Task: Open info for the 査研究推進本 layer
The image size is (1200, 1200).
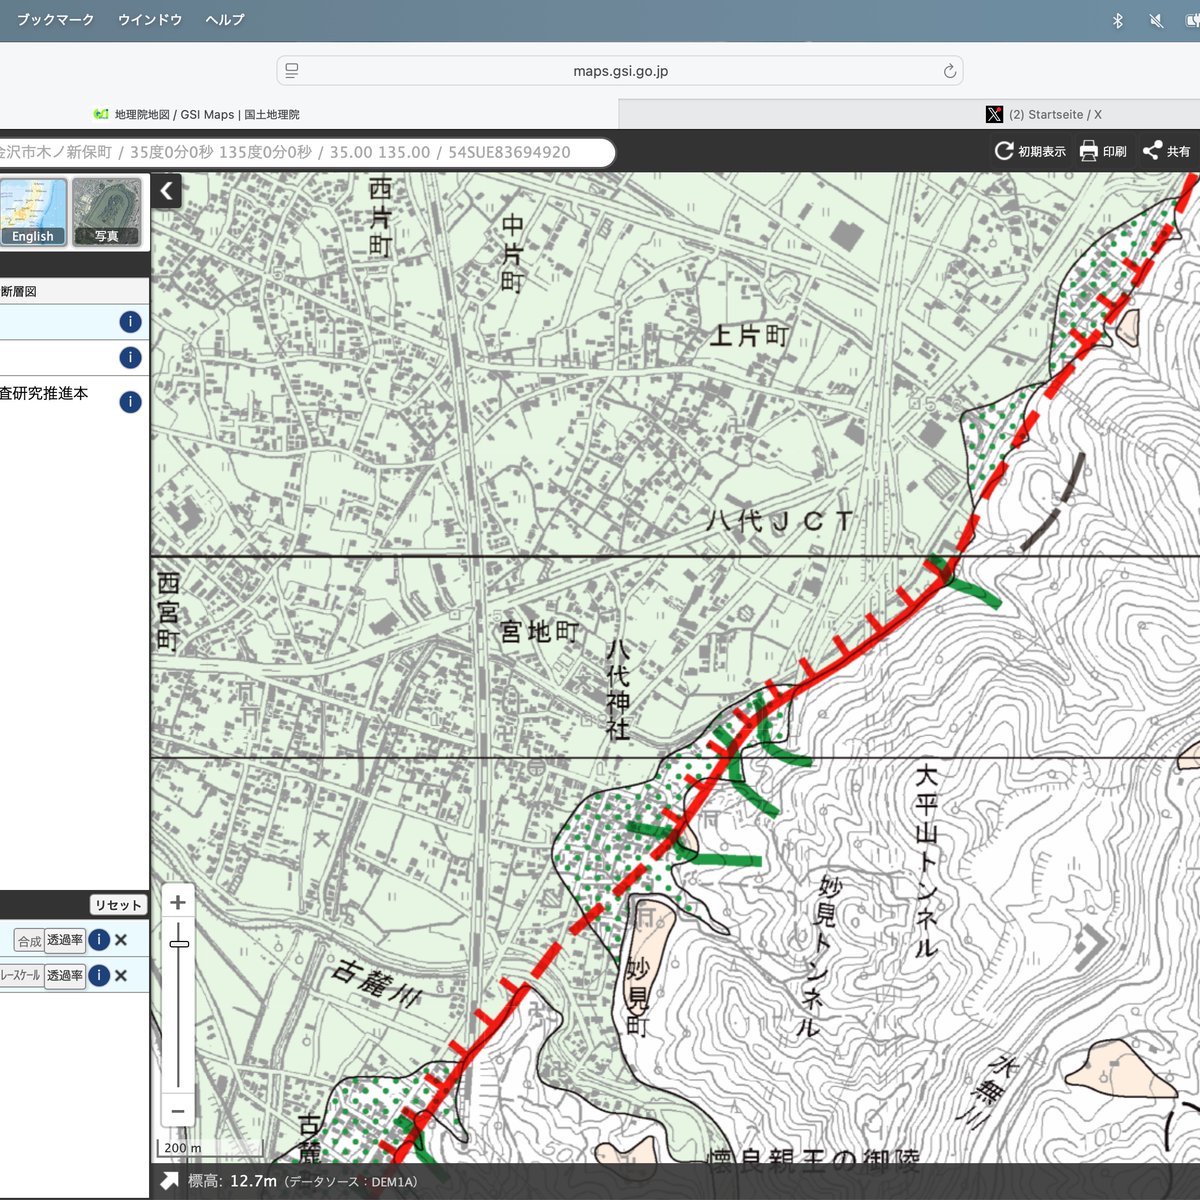Action: click(x=130, y=402)
